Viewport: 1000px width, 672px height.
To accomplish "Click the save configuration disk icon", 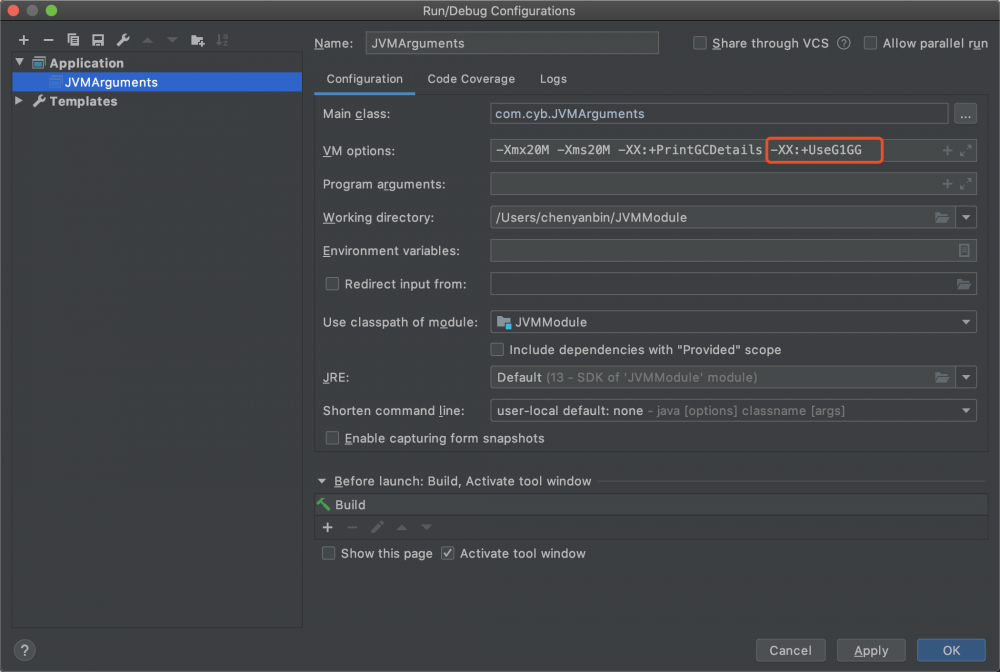I will tap(98, 40).
